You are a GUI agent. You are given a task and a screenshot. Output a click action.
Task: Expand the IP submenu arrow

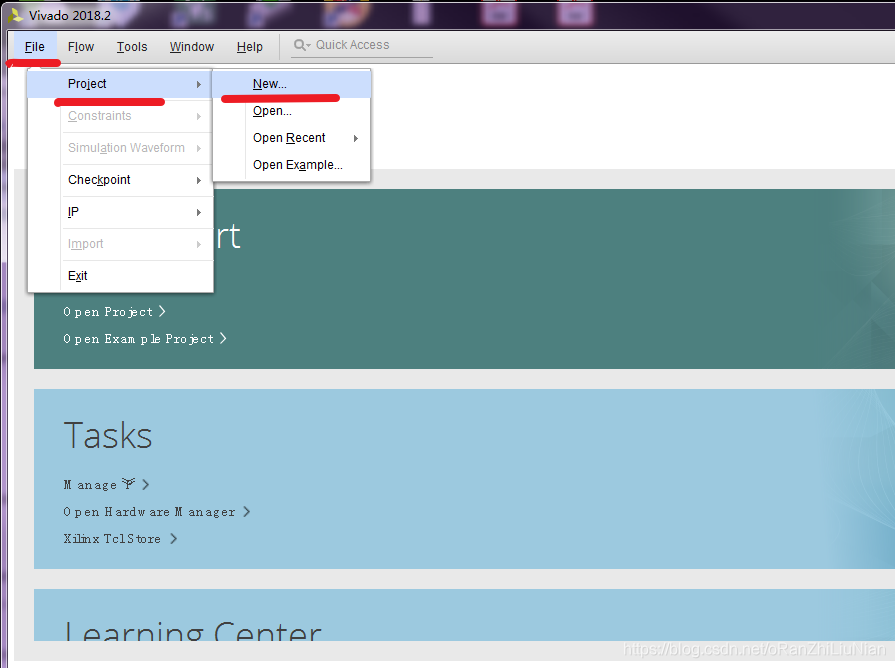tap(199, 212)
